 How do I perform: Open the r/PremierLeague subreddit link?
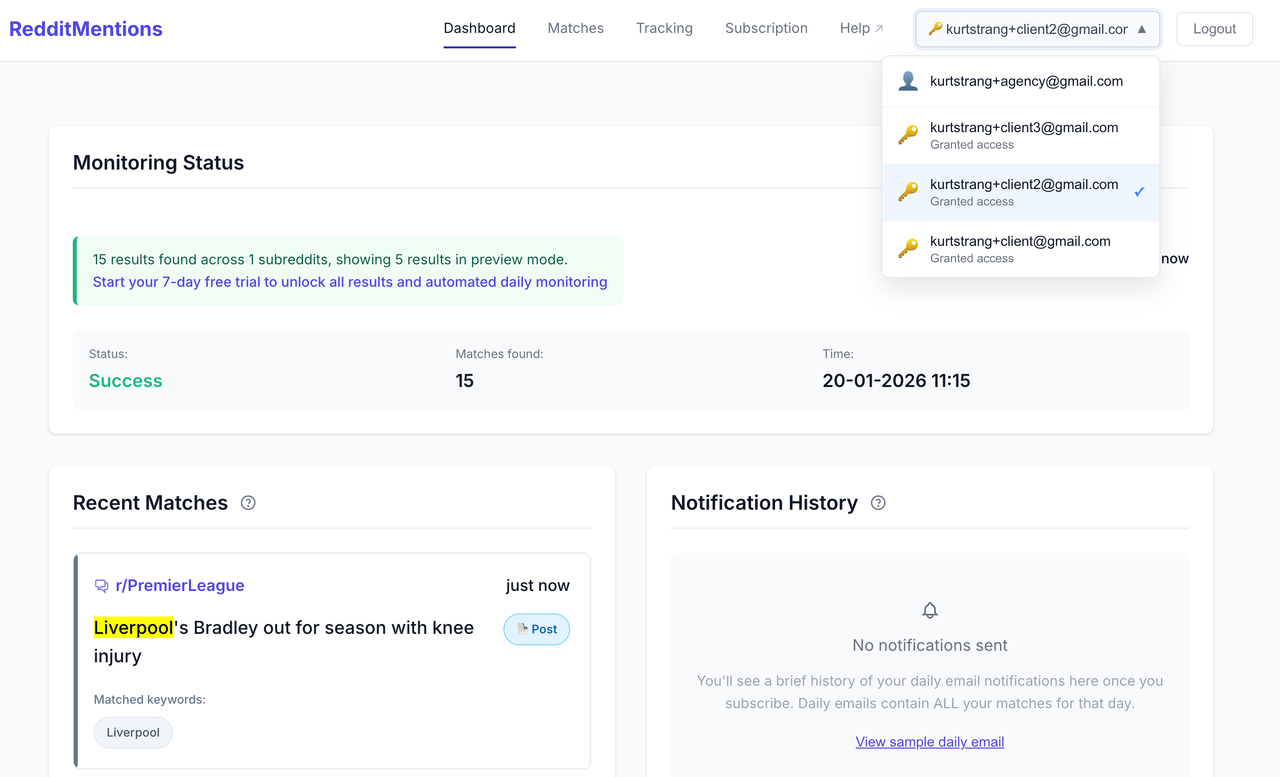(180, 586)
